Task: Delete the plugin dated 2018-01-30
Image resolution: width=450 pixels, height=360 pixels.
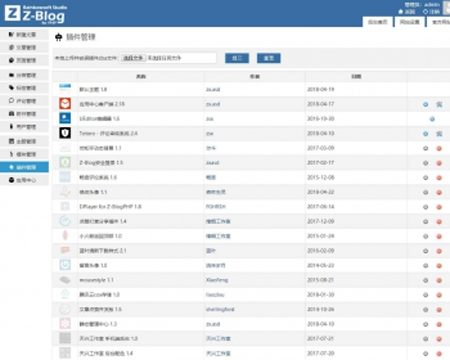Action: [439, 295]
